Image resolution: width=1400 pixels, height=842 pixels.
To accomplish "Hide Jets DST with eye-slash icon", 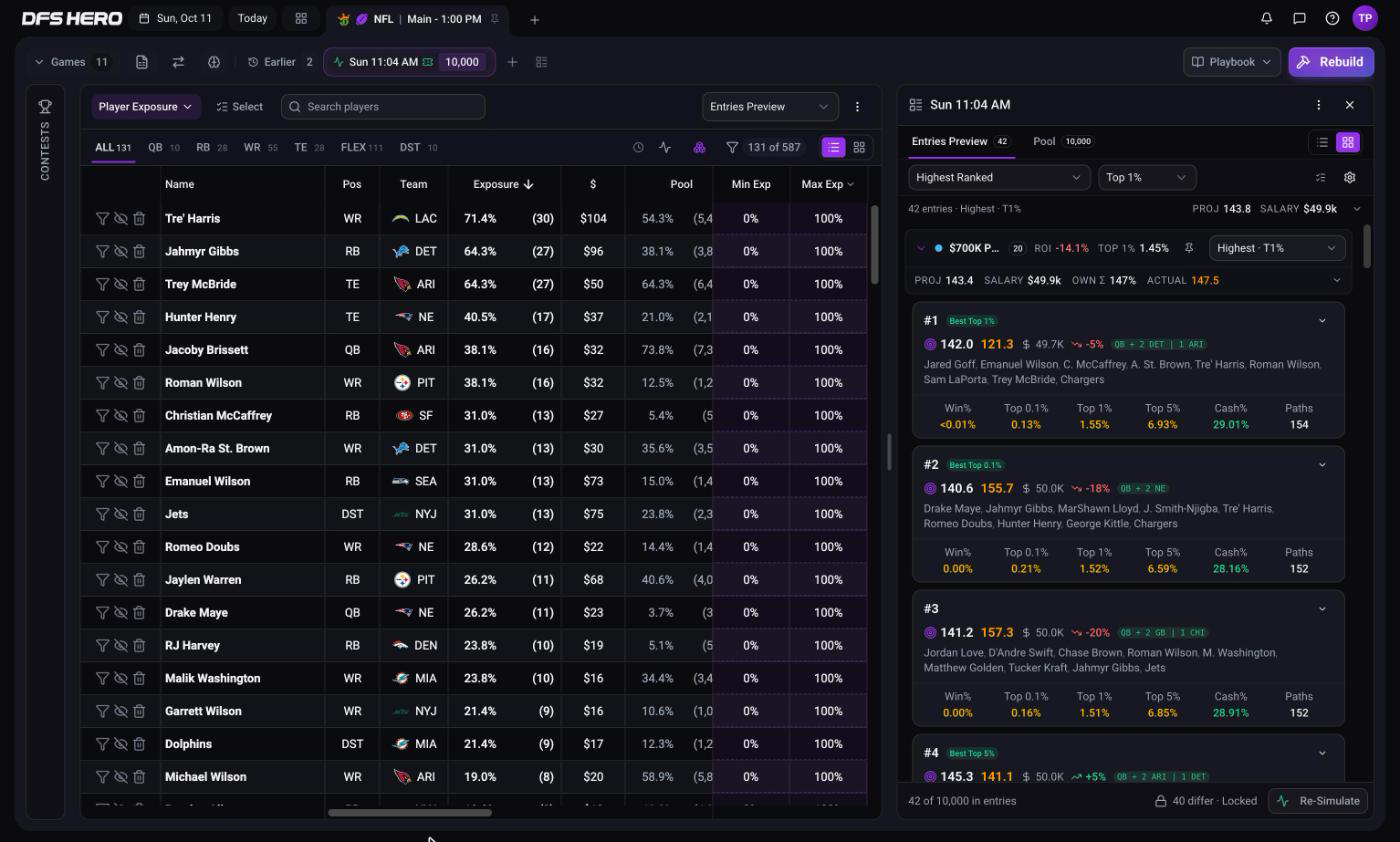I will 120,514.
